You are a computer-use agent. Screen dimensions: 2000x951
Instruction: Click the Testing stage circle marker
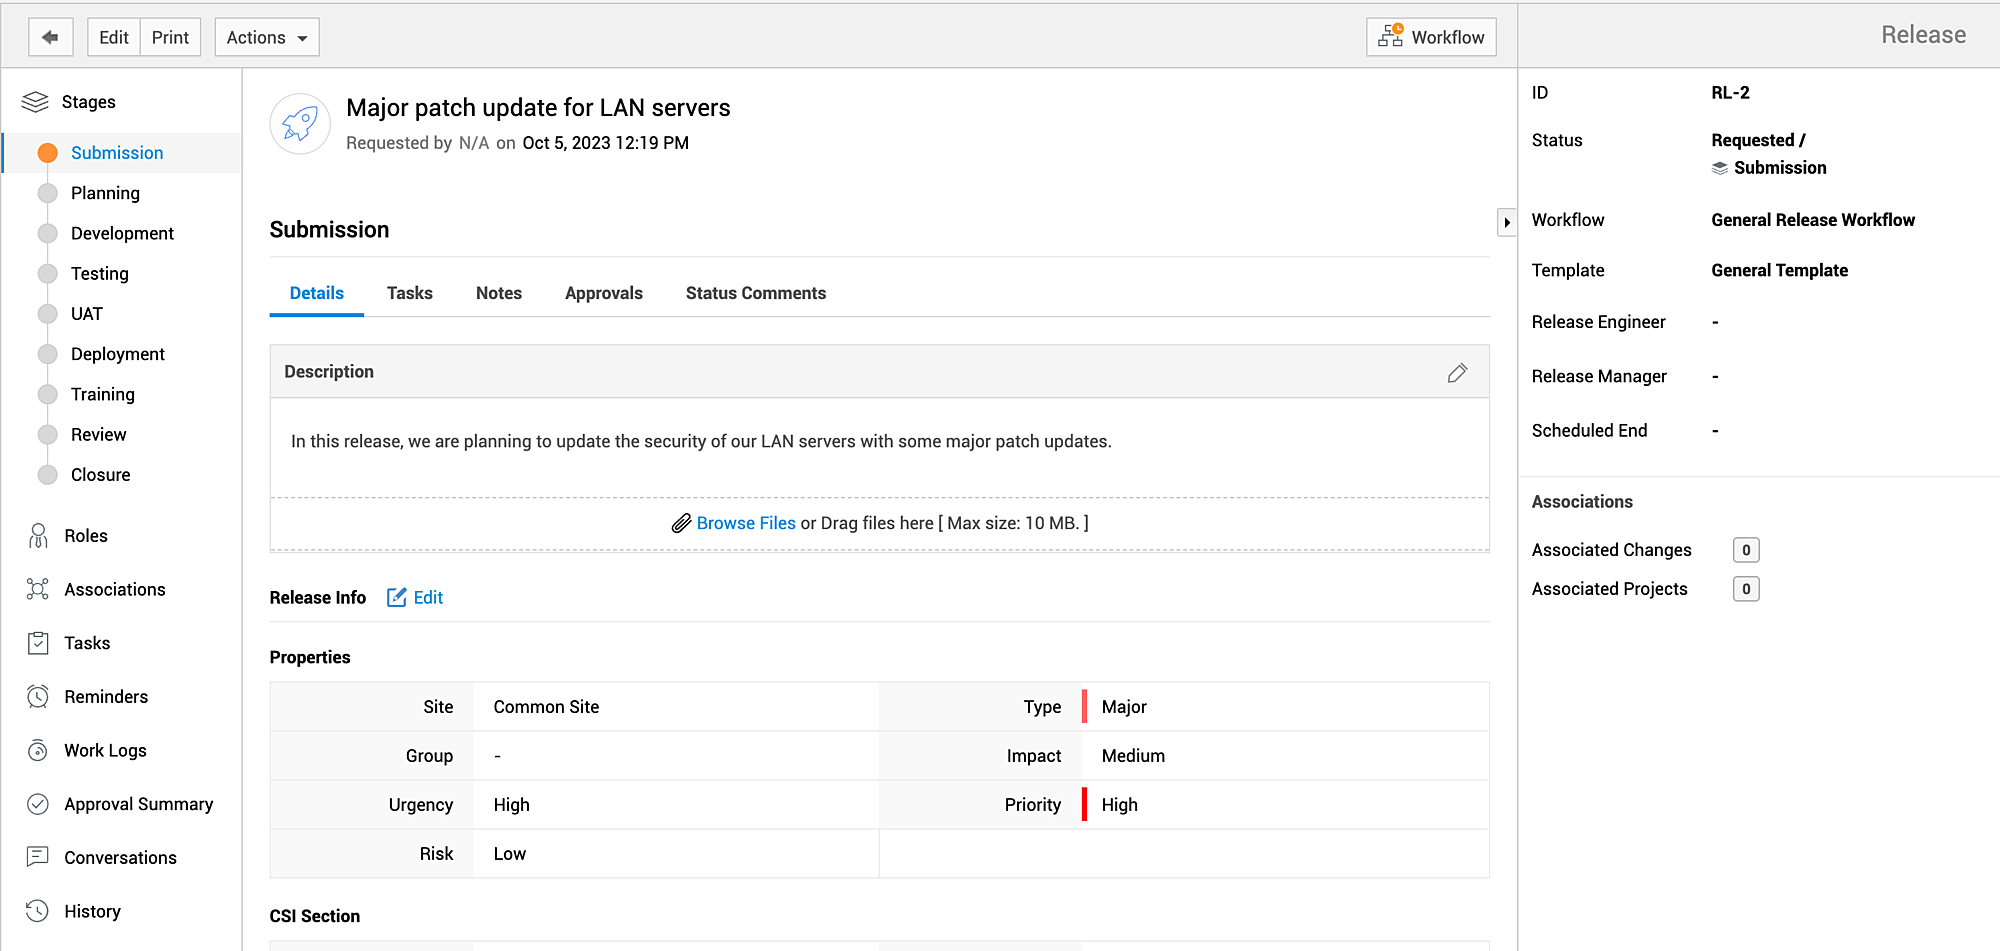coord(47,273)
